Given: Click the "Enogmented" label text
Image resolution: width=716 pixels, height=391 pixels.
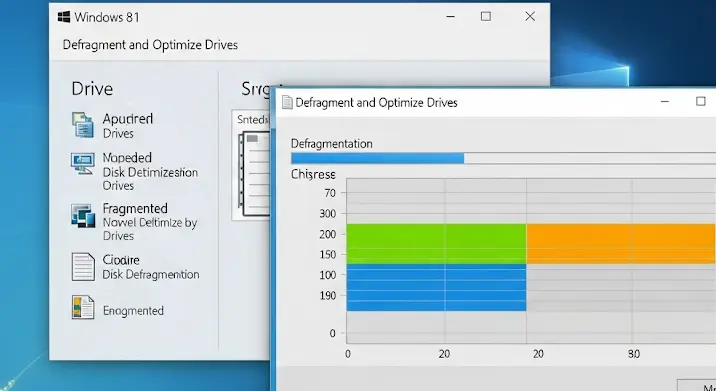Looking at the screenshot, I should tap(133, 311).
